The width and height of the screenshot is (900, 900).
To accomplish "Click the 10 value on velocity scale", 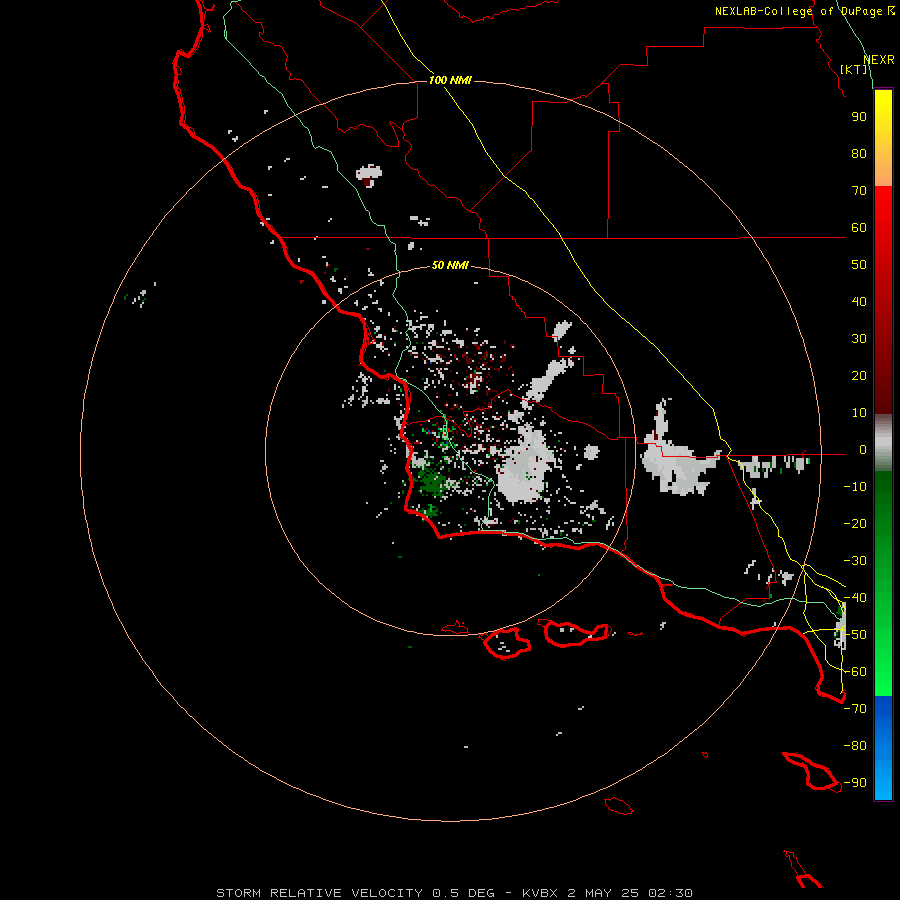I will coord(859,413).
